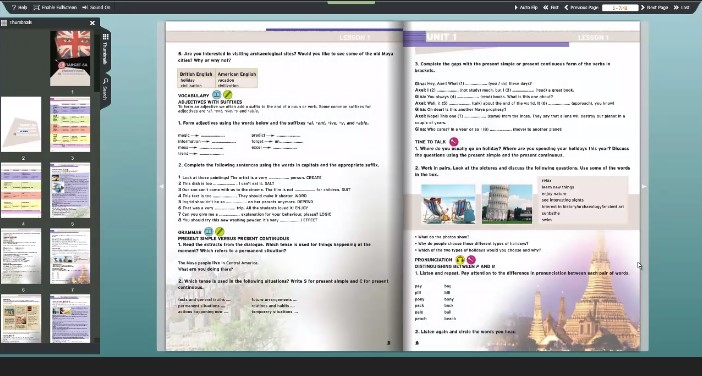This screenshot has width=702, height=376.
Task: Click the yellow headphones icon beside Pronunciation
Action: [x=460, y=260]
